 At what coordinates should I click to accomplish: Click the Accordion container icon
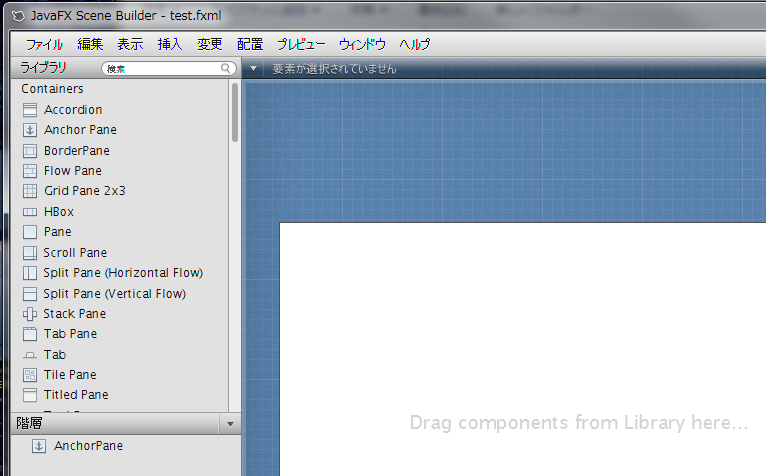click(x=30, y=110)
